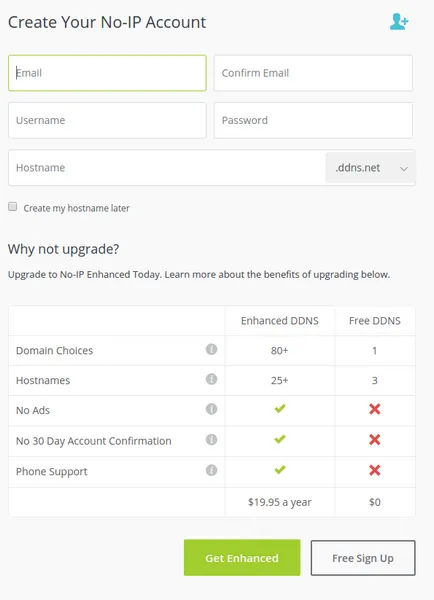Open info icon for Domain Choices
Image resolution: width=434 pixels, height=600 pixels.
click(x=211, y=349)
